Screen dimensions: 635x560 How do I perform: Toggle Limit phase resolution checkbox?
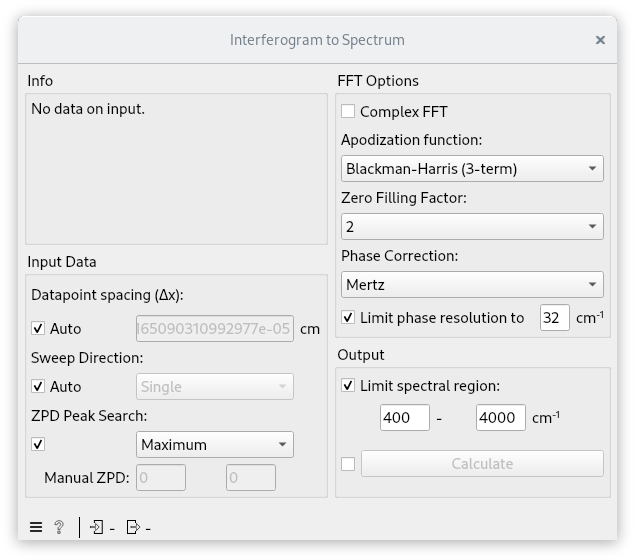coord(348,317)
